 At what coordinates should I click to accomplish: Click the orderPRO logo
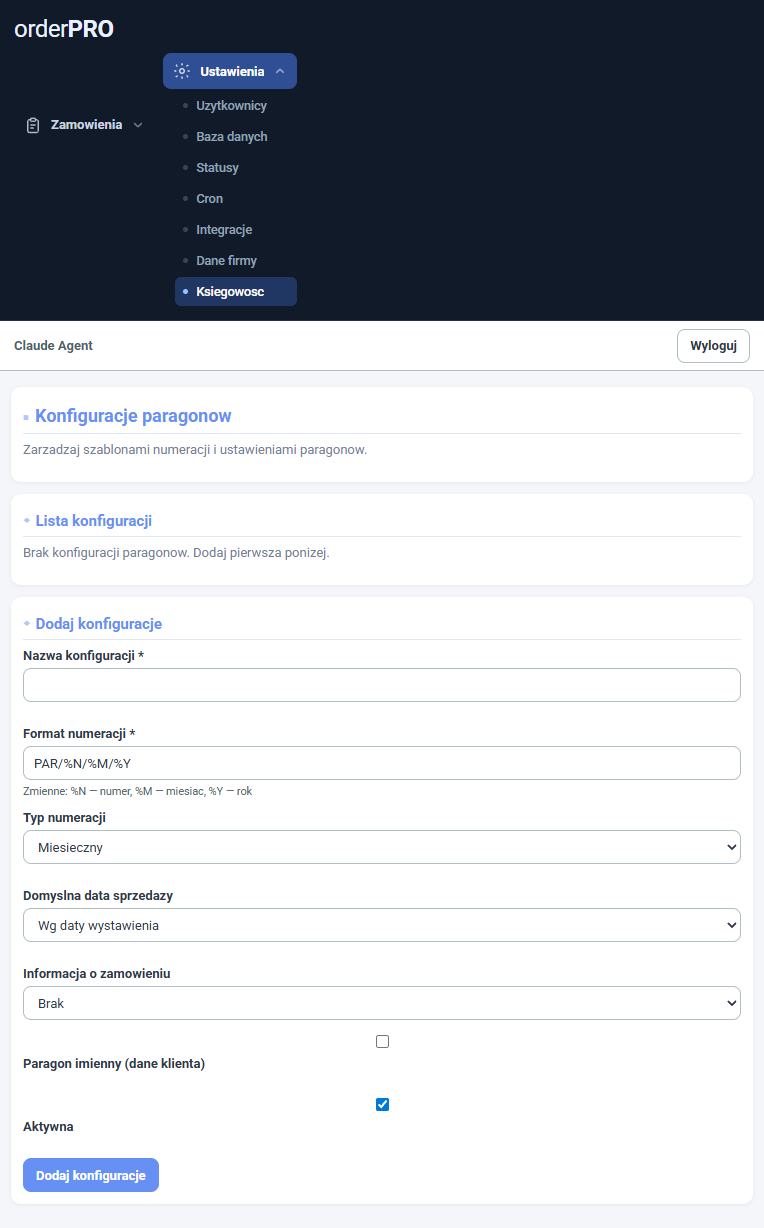pyautogui.click(x=64, y=30)
